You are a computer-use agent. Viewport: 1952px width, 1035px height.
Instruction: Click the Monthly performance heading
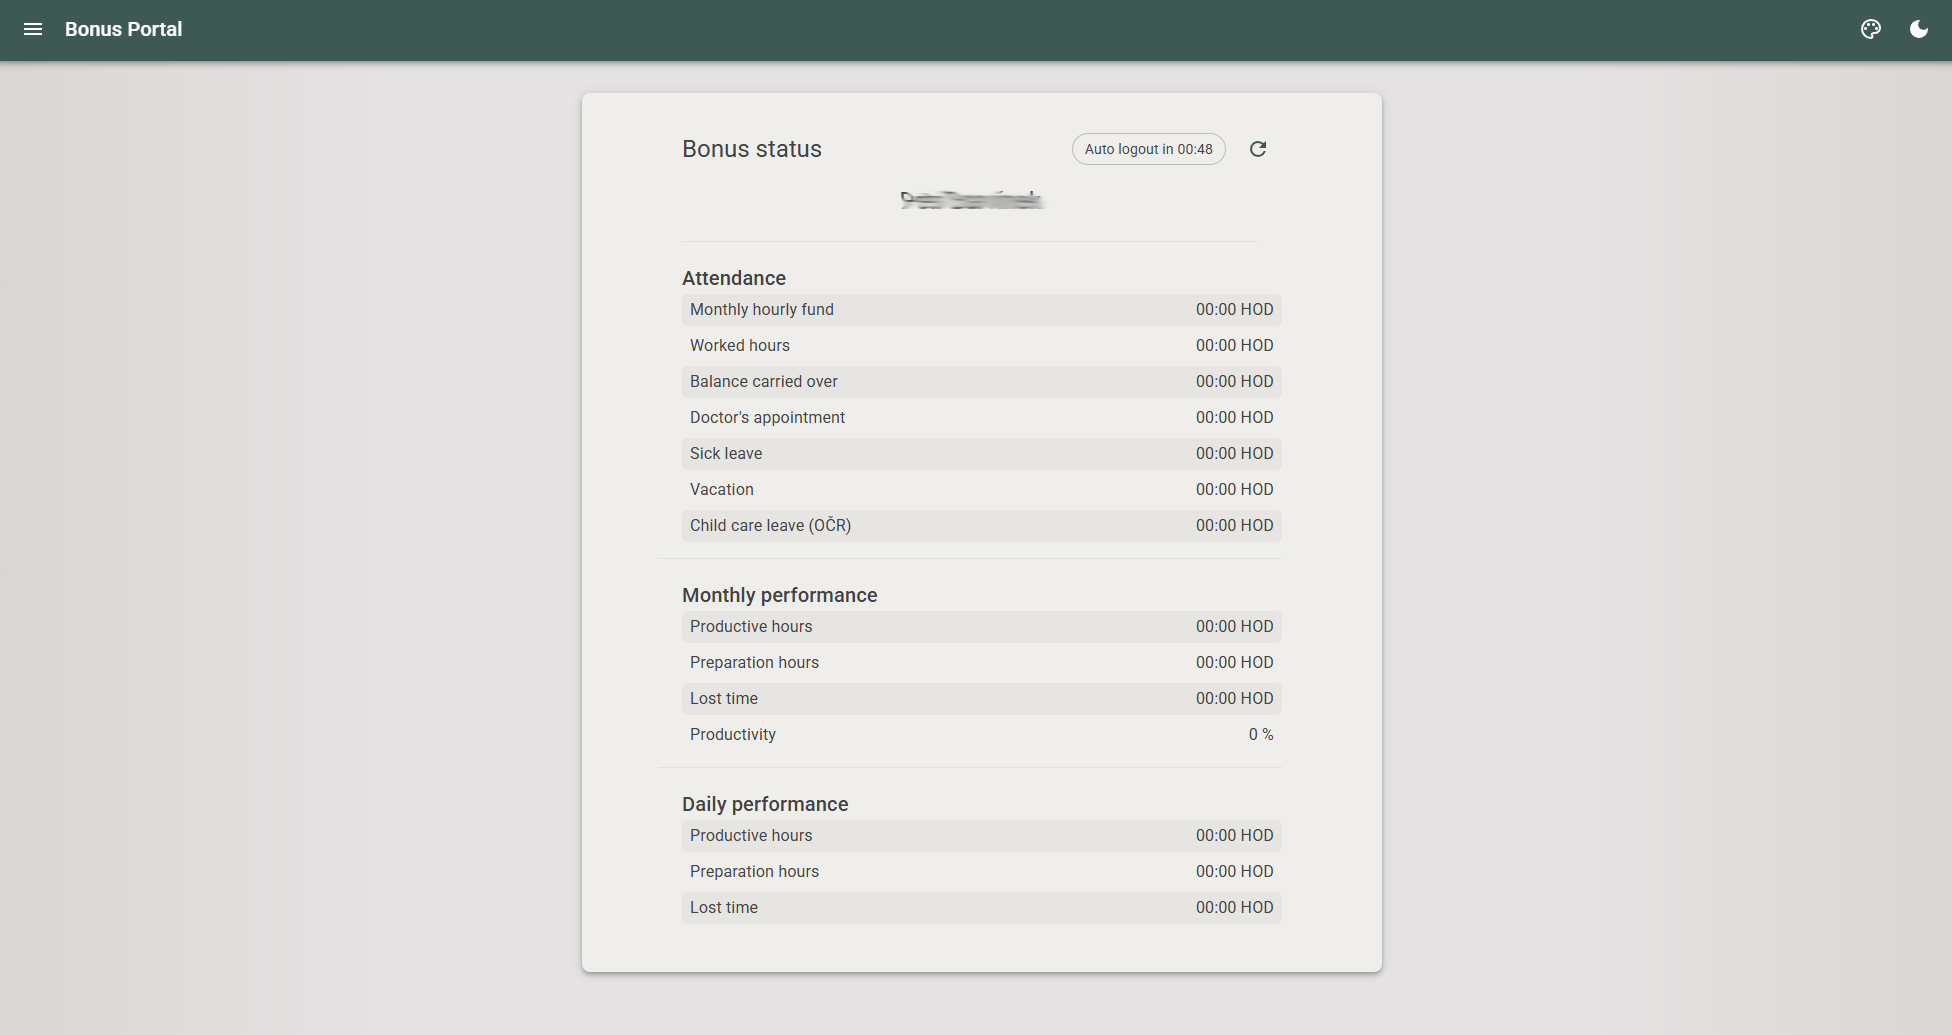coord(779,595)
